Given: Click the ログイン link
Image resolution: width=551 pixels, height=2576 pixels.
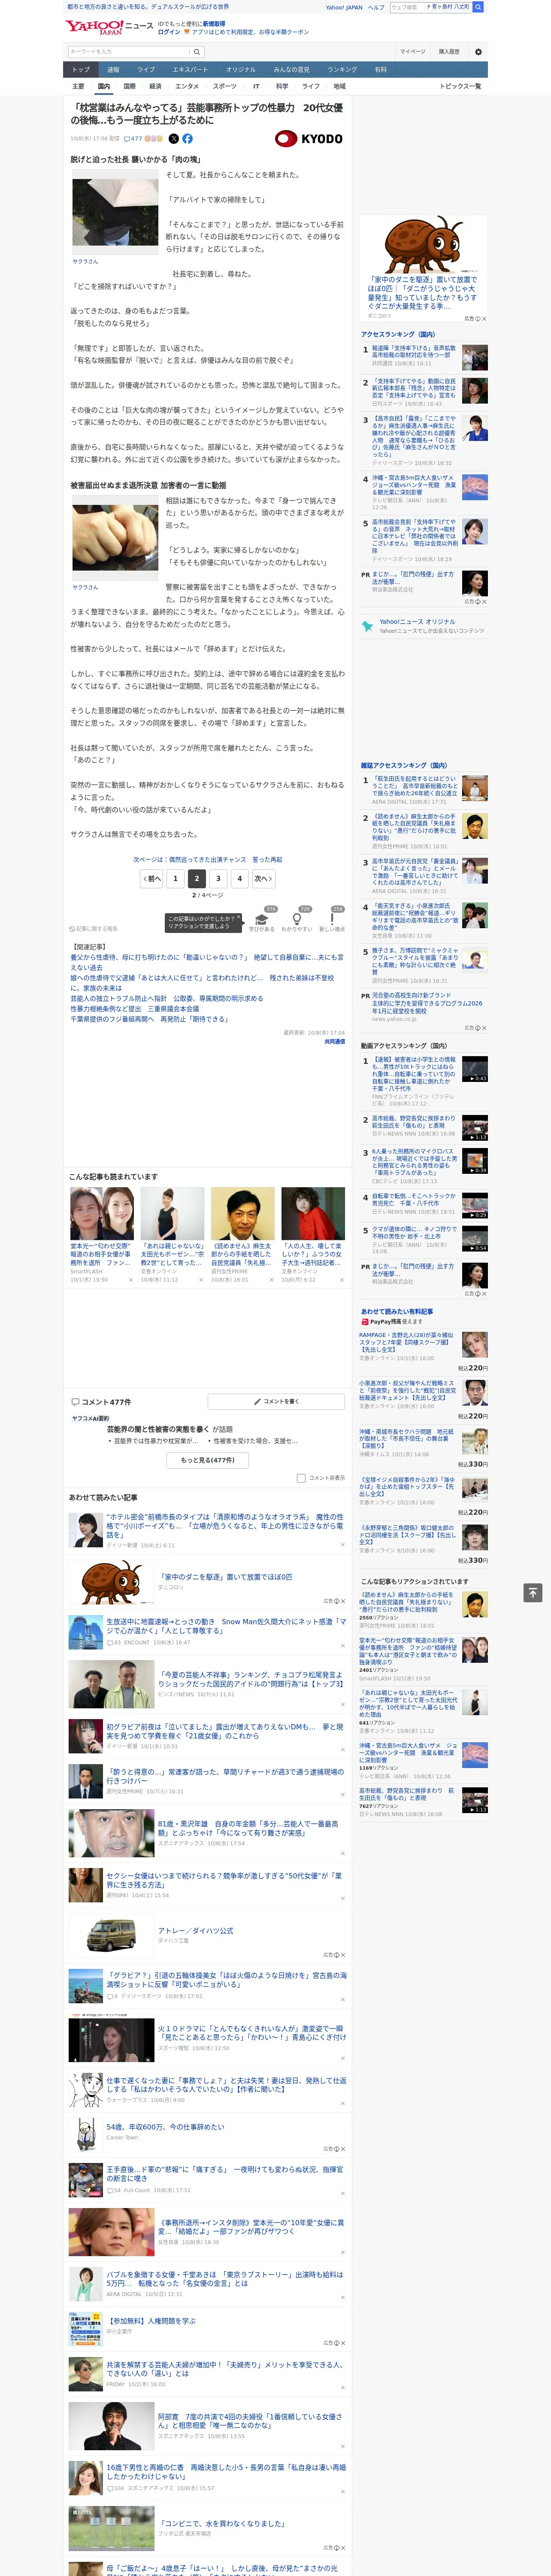Looking at the screenshot, I should [169, 32].
